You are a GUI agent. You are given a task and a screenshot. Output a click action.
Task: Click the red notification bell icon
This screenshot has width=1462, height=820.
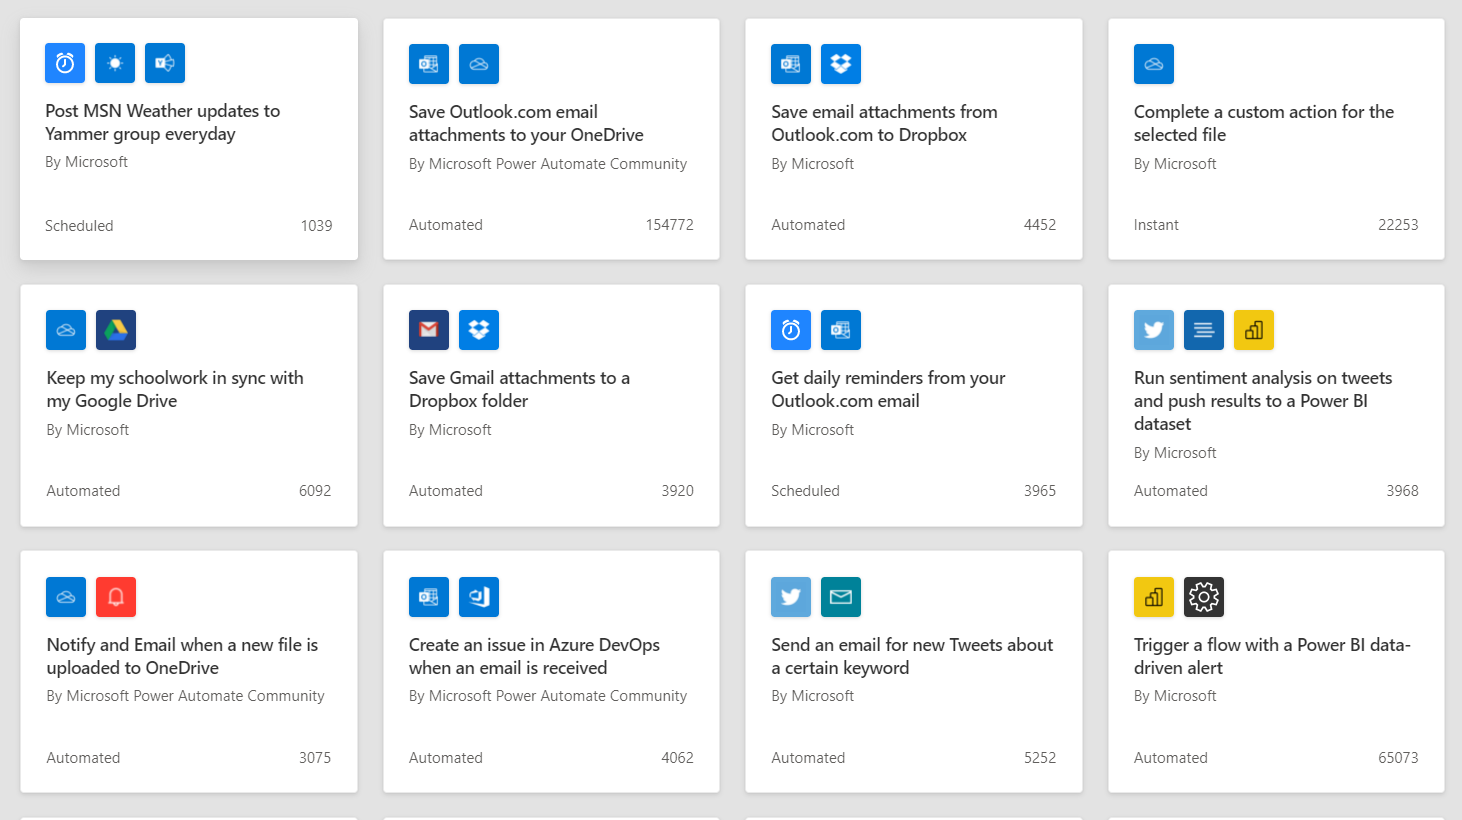116,597
